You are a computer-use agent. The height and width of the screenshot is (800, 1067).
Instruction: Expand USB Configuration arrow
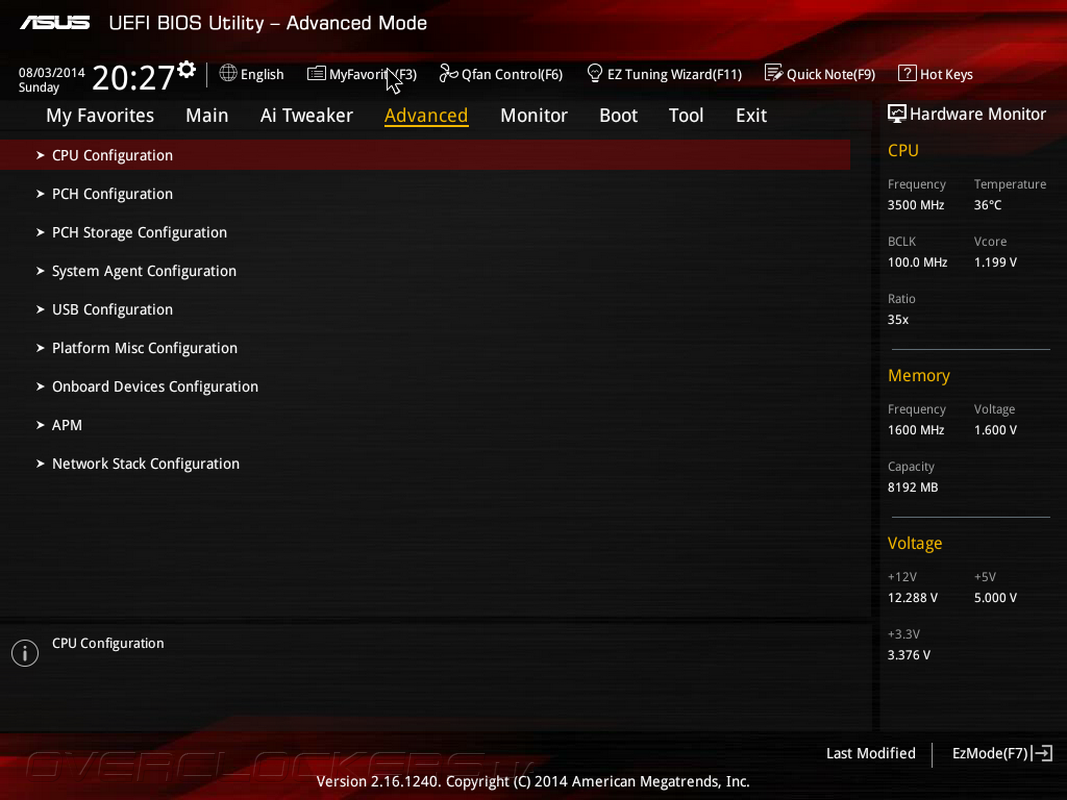coord(40,310)
